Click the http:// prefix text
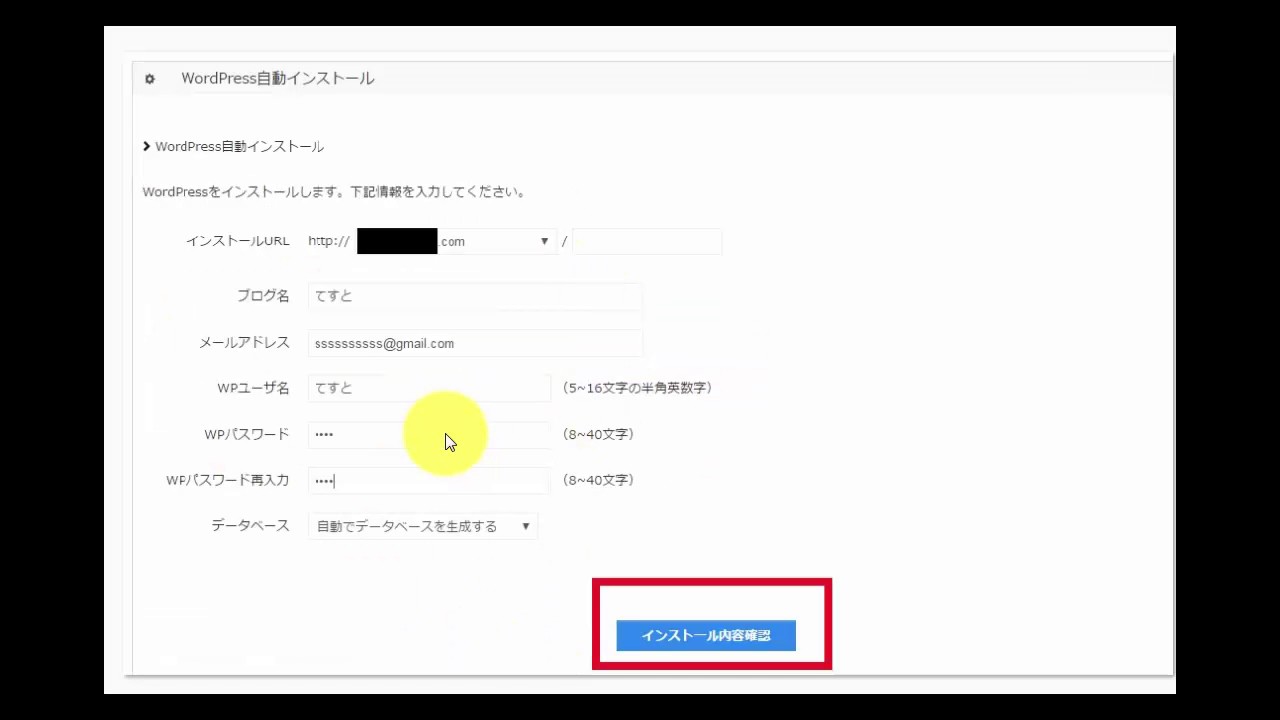The height and width of the screenshot is (720, 1280). click(x=329, y=241)
